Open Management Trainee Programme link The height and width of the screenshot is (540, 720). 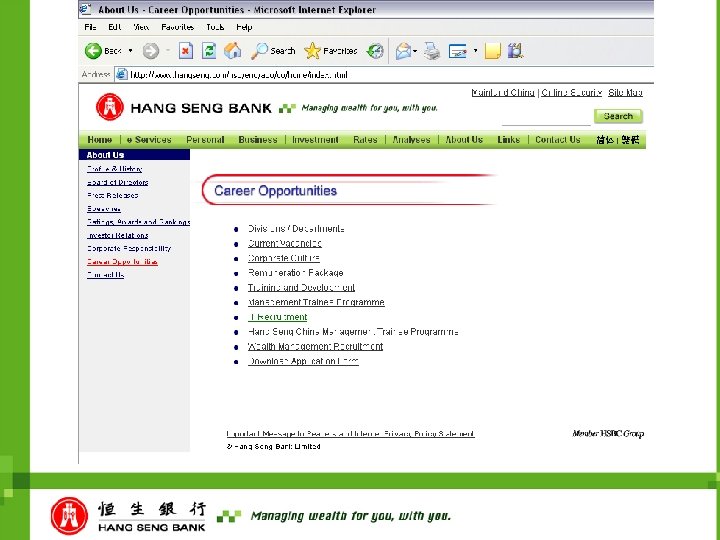[316, 302]
